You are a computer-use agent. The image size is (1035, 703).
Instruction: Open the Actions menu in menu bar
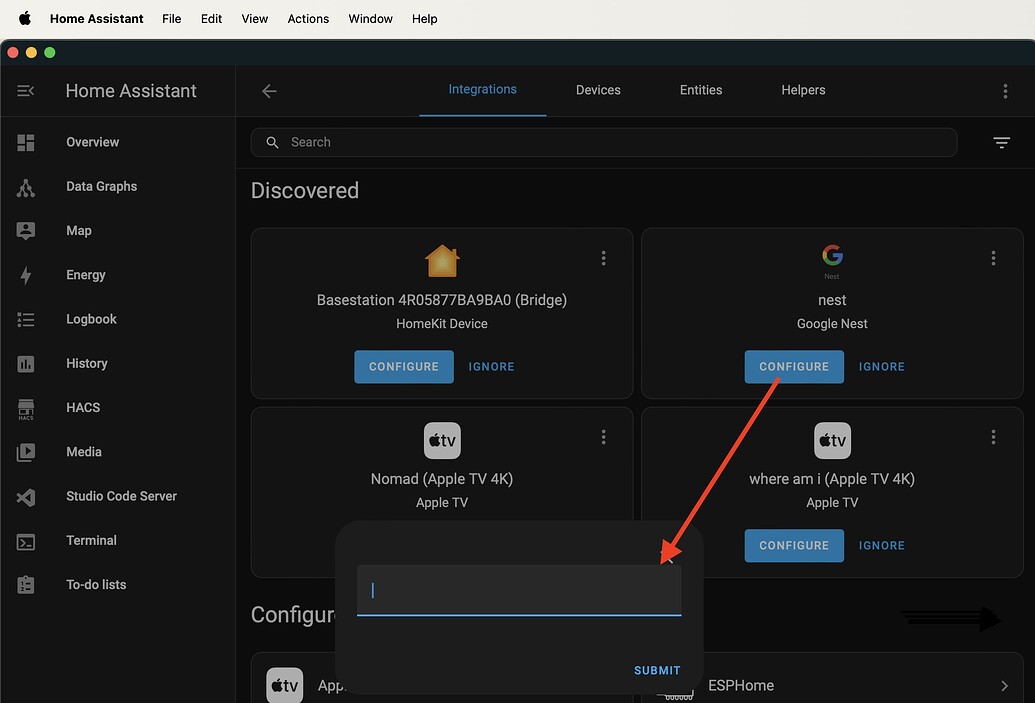pyautogui.click(x=308, y=19)
